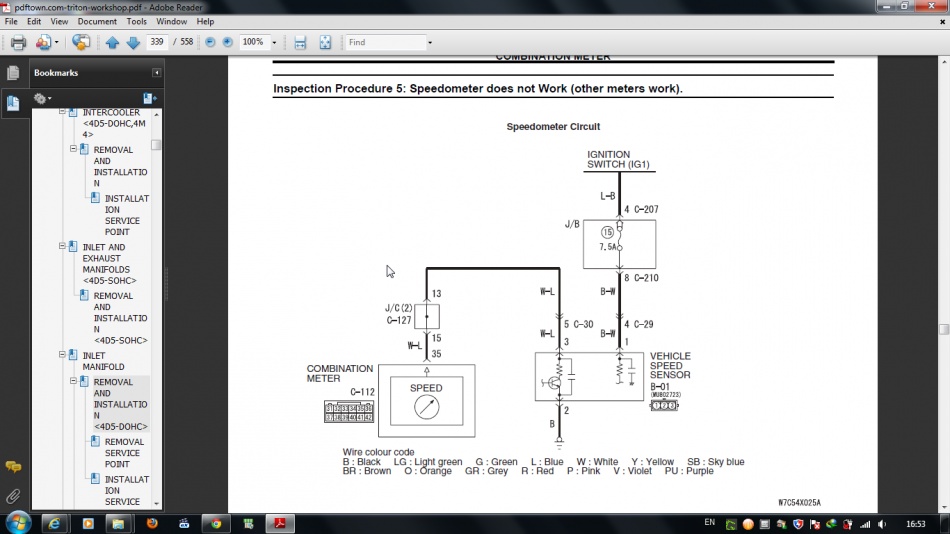This screenshot has width=950, height=534.
Task: Open the Edit menu
Action: pyautogui.click(x=34, y=21)
